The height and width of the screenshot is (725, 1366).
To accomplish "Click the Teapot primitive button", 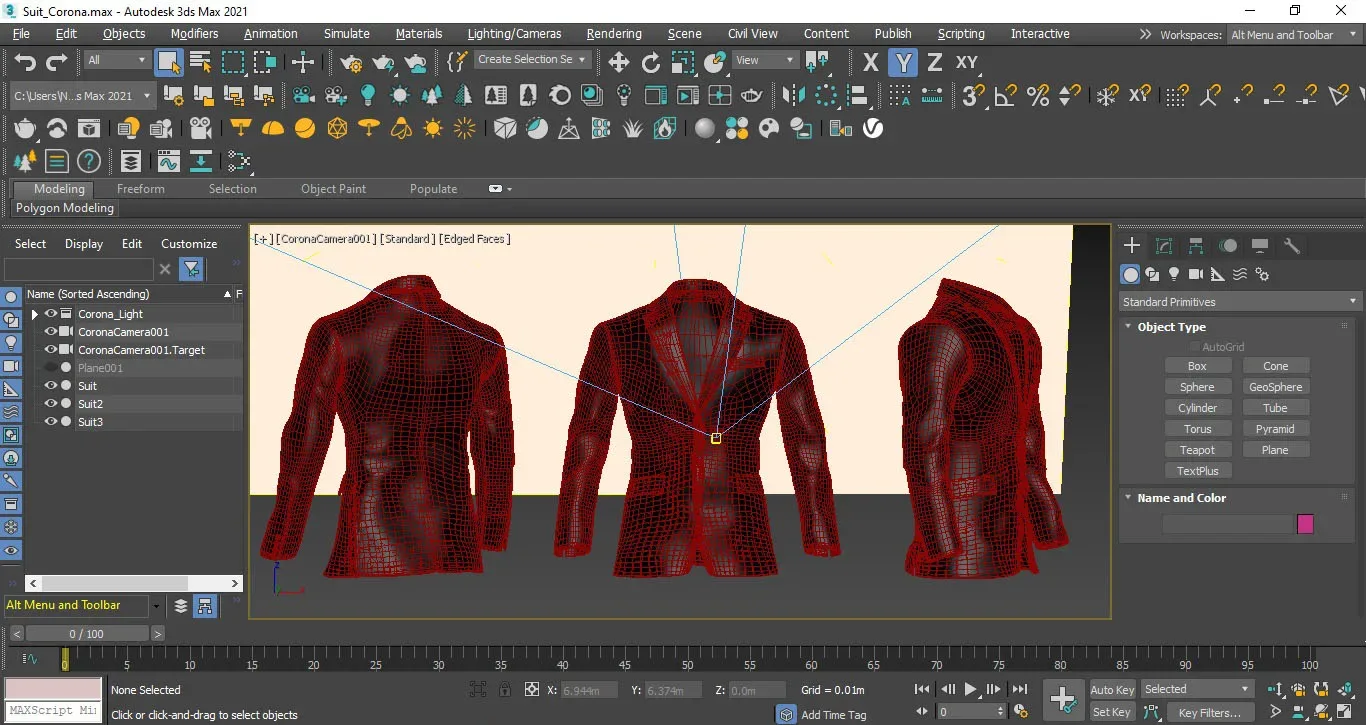I will click(1197, 450).
